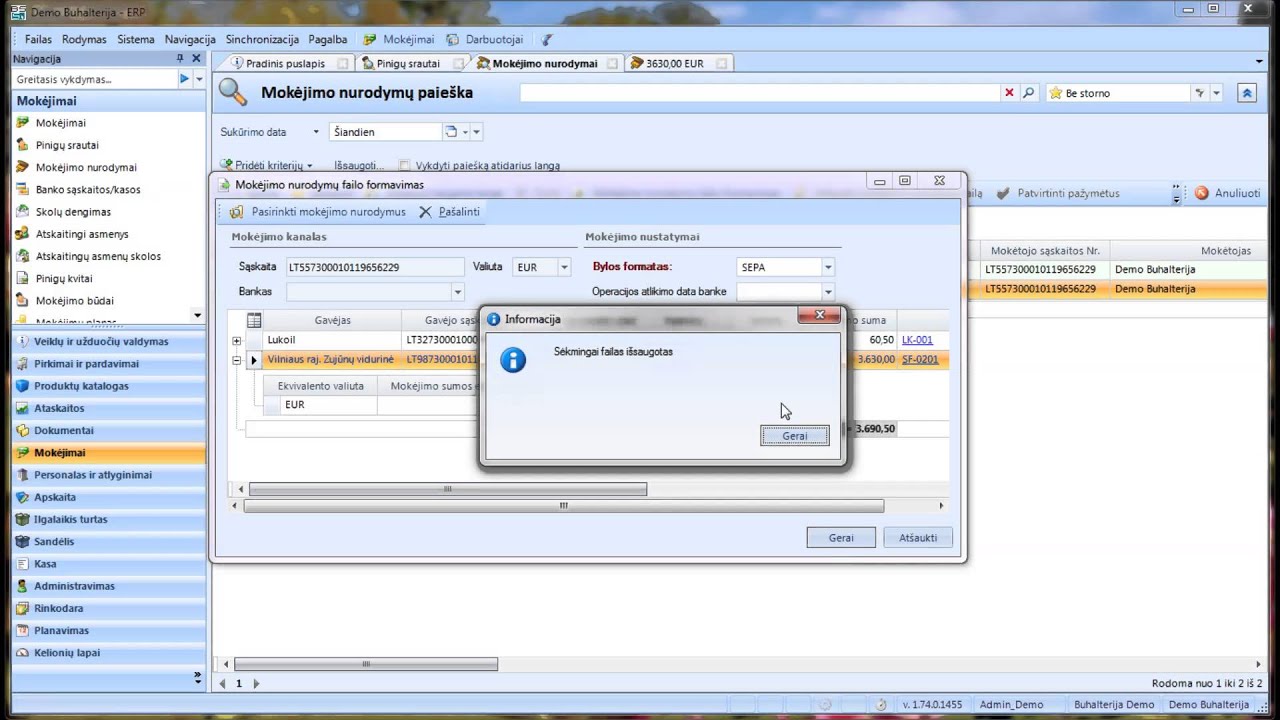Open the Dokumentai section
Image resolution: width=1280 pixels, height=720 pixels.
[x=108, y=430]
